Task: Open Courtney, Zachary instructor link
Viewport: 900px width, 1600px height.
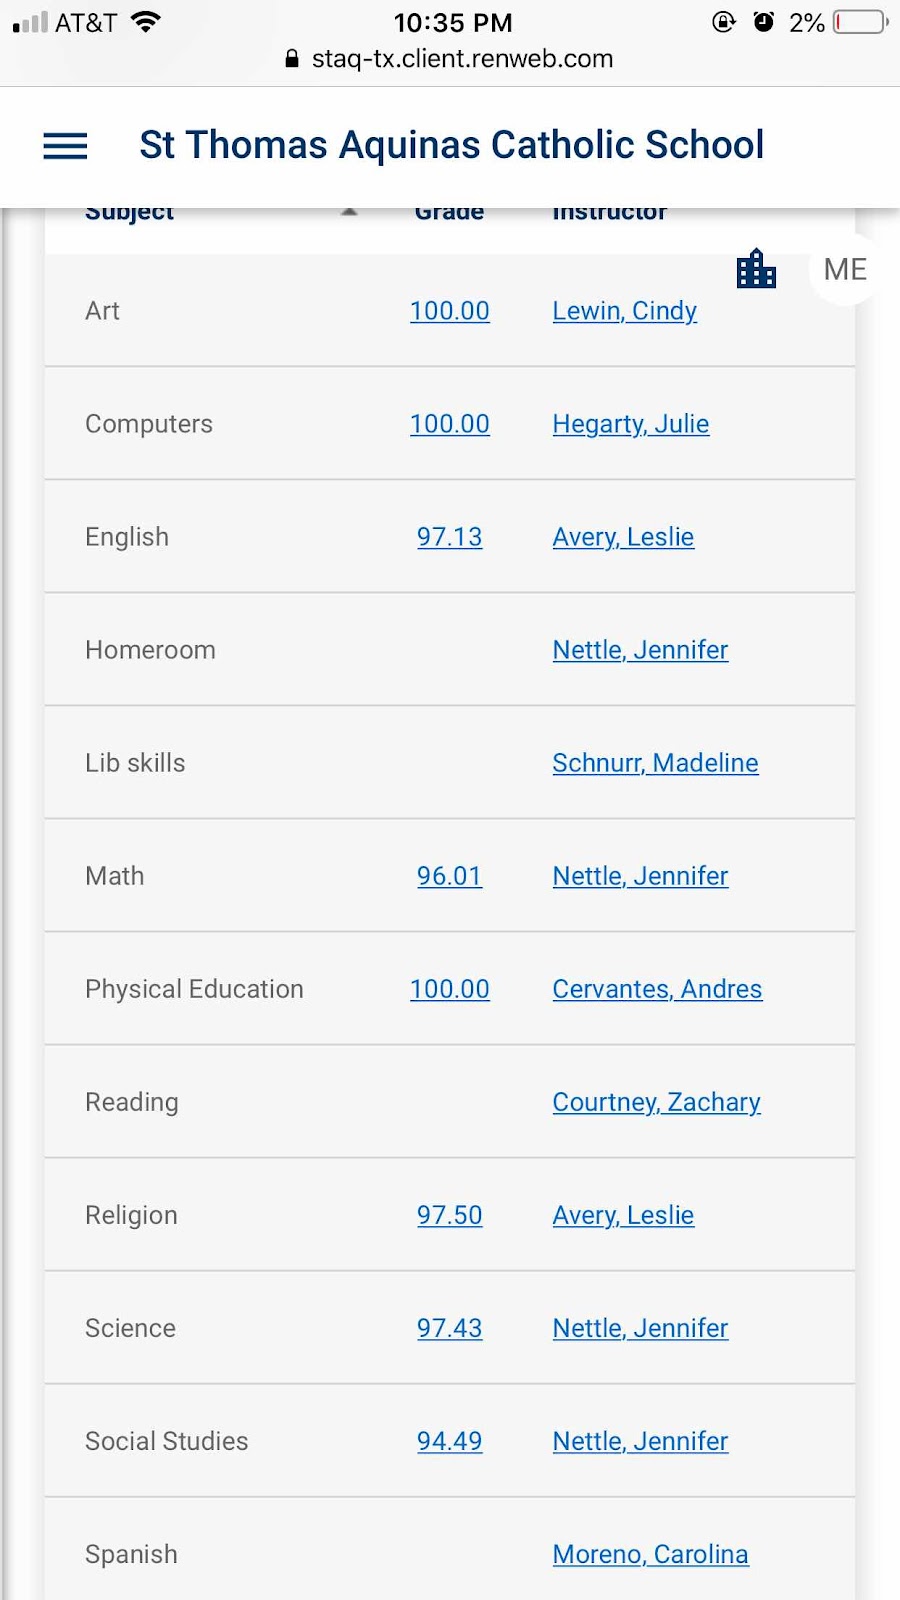Action: [x=657, y=1102]
